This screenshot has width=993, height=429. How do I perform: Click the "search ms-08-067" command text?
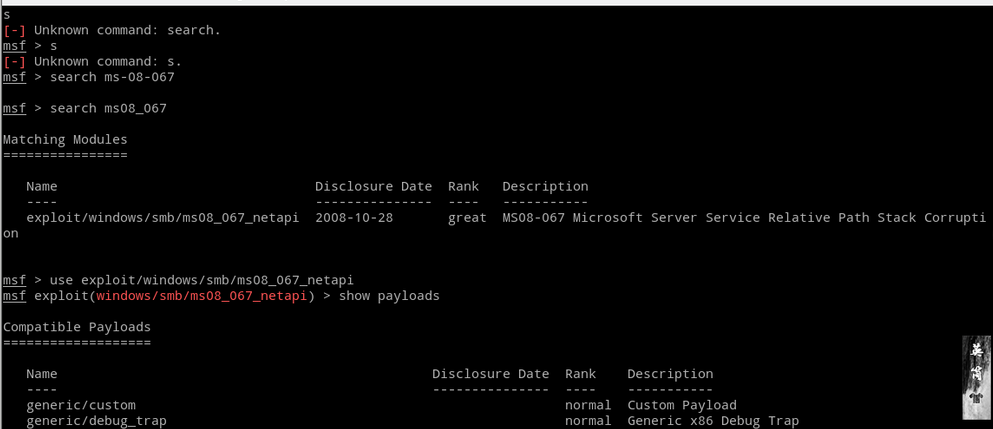pos(112,77)
